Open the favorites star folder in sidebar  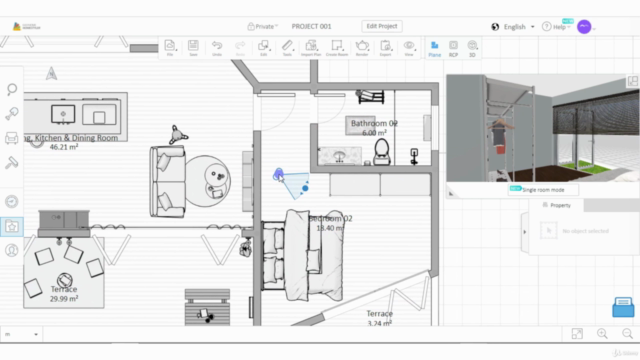pyautogui.click(x=12, y=227)
